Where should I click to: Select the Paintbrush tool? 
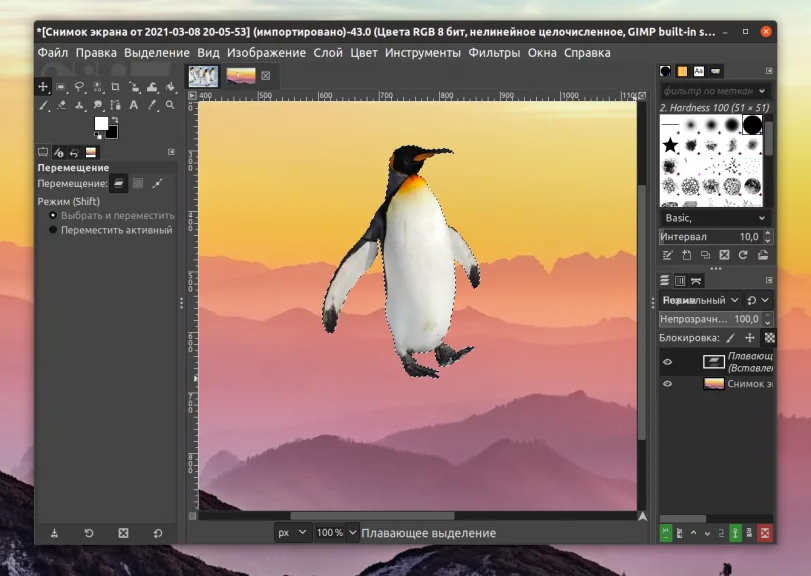(43, 104)
